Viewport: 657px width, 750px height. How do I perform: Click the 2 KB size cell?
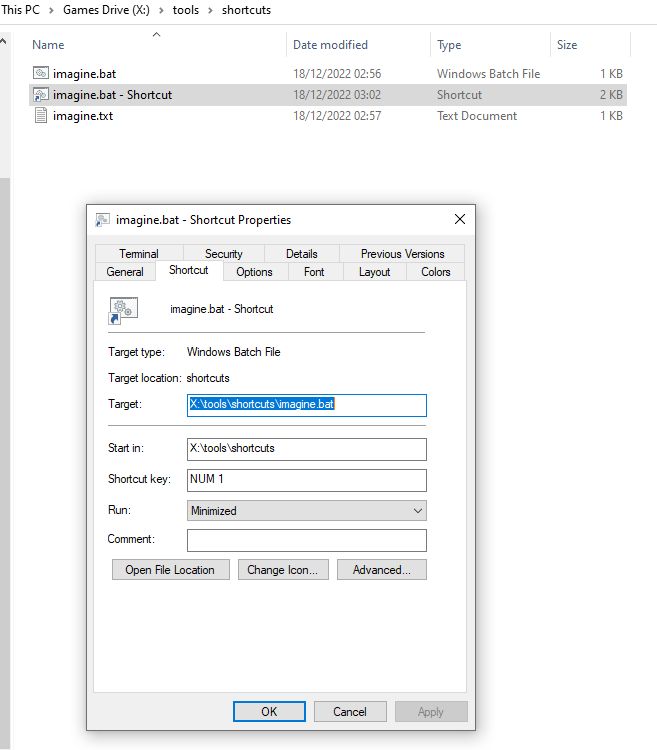pos(611,95)
